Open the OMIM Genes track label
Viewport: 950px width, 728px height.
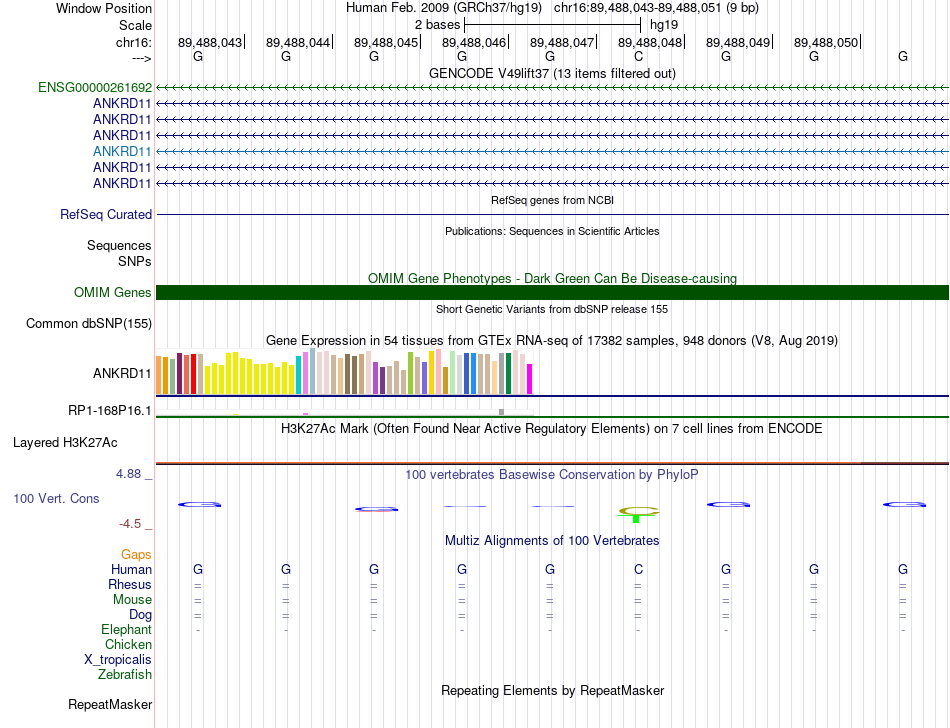click(113, 293)
